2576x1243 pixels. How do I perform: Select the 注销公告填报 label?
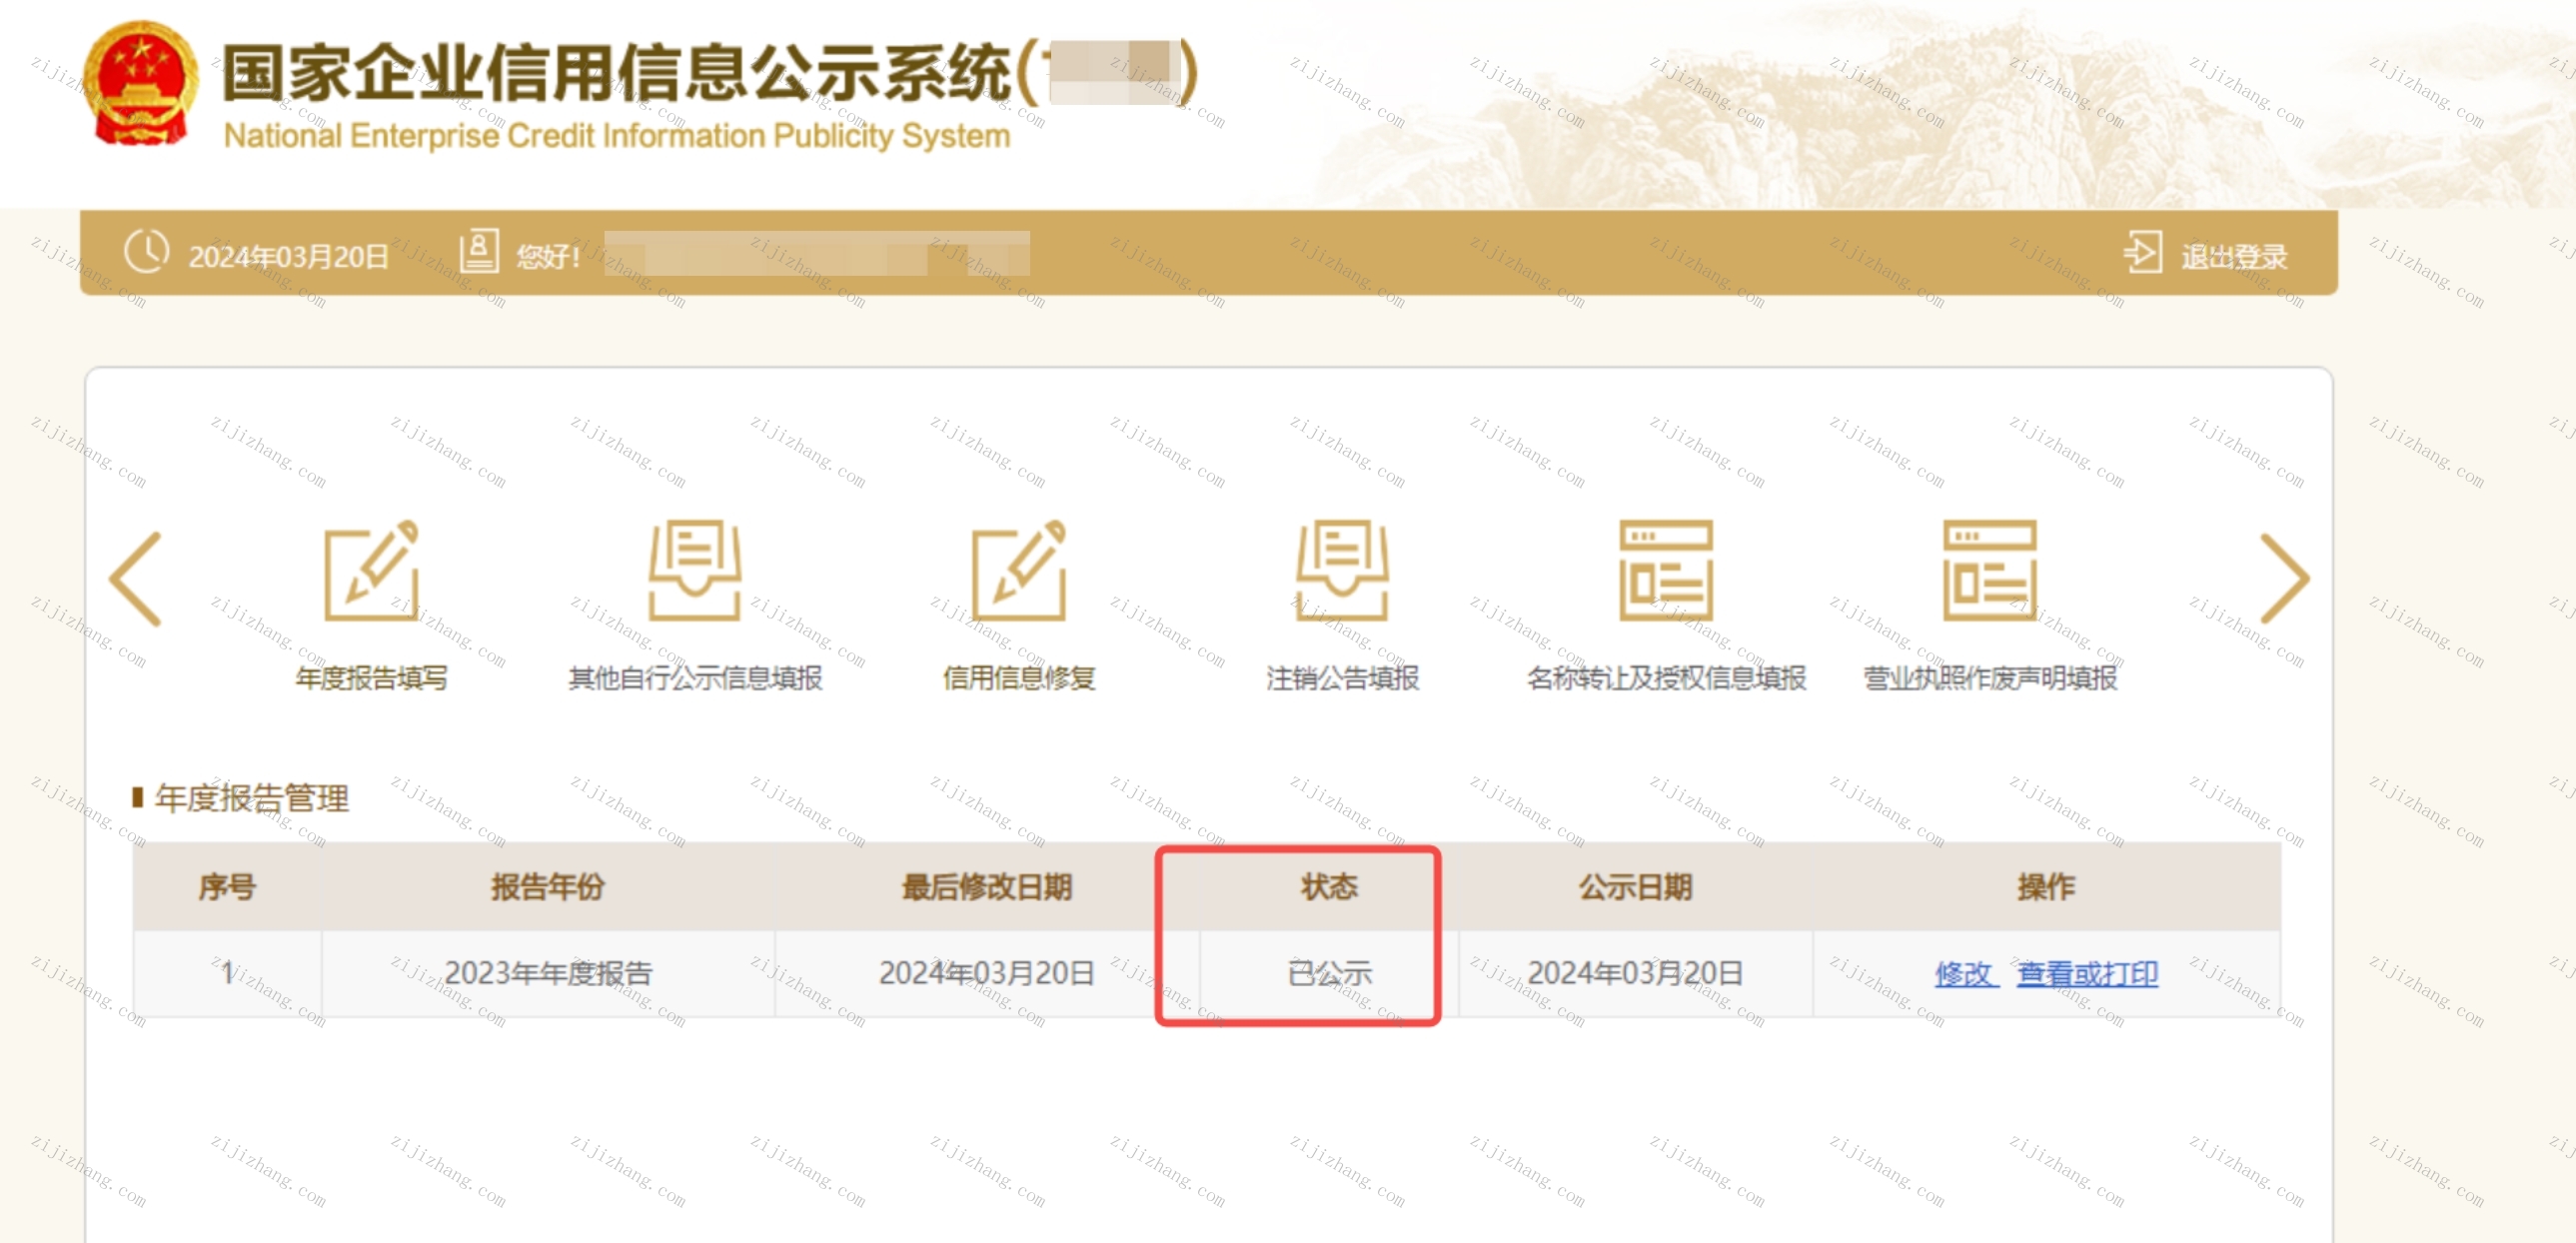pyautogui.click(x=1342, y=678)
